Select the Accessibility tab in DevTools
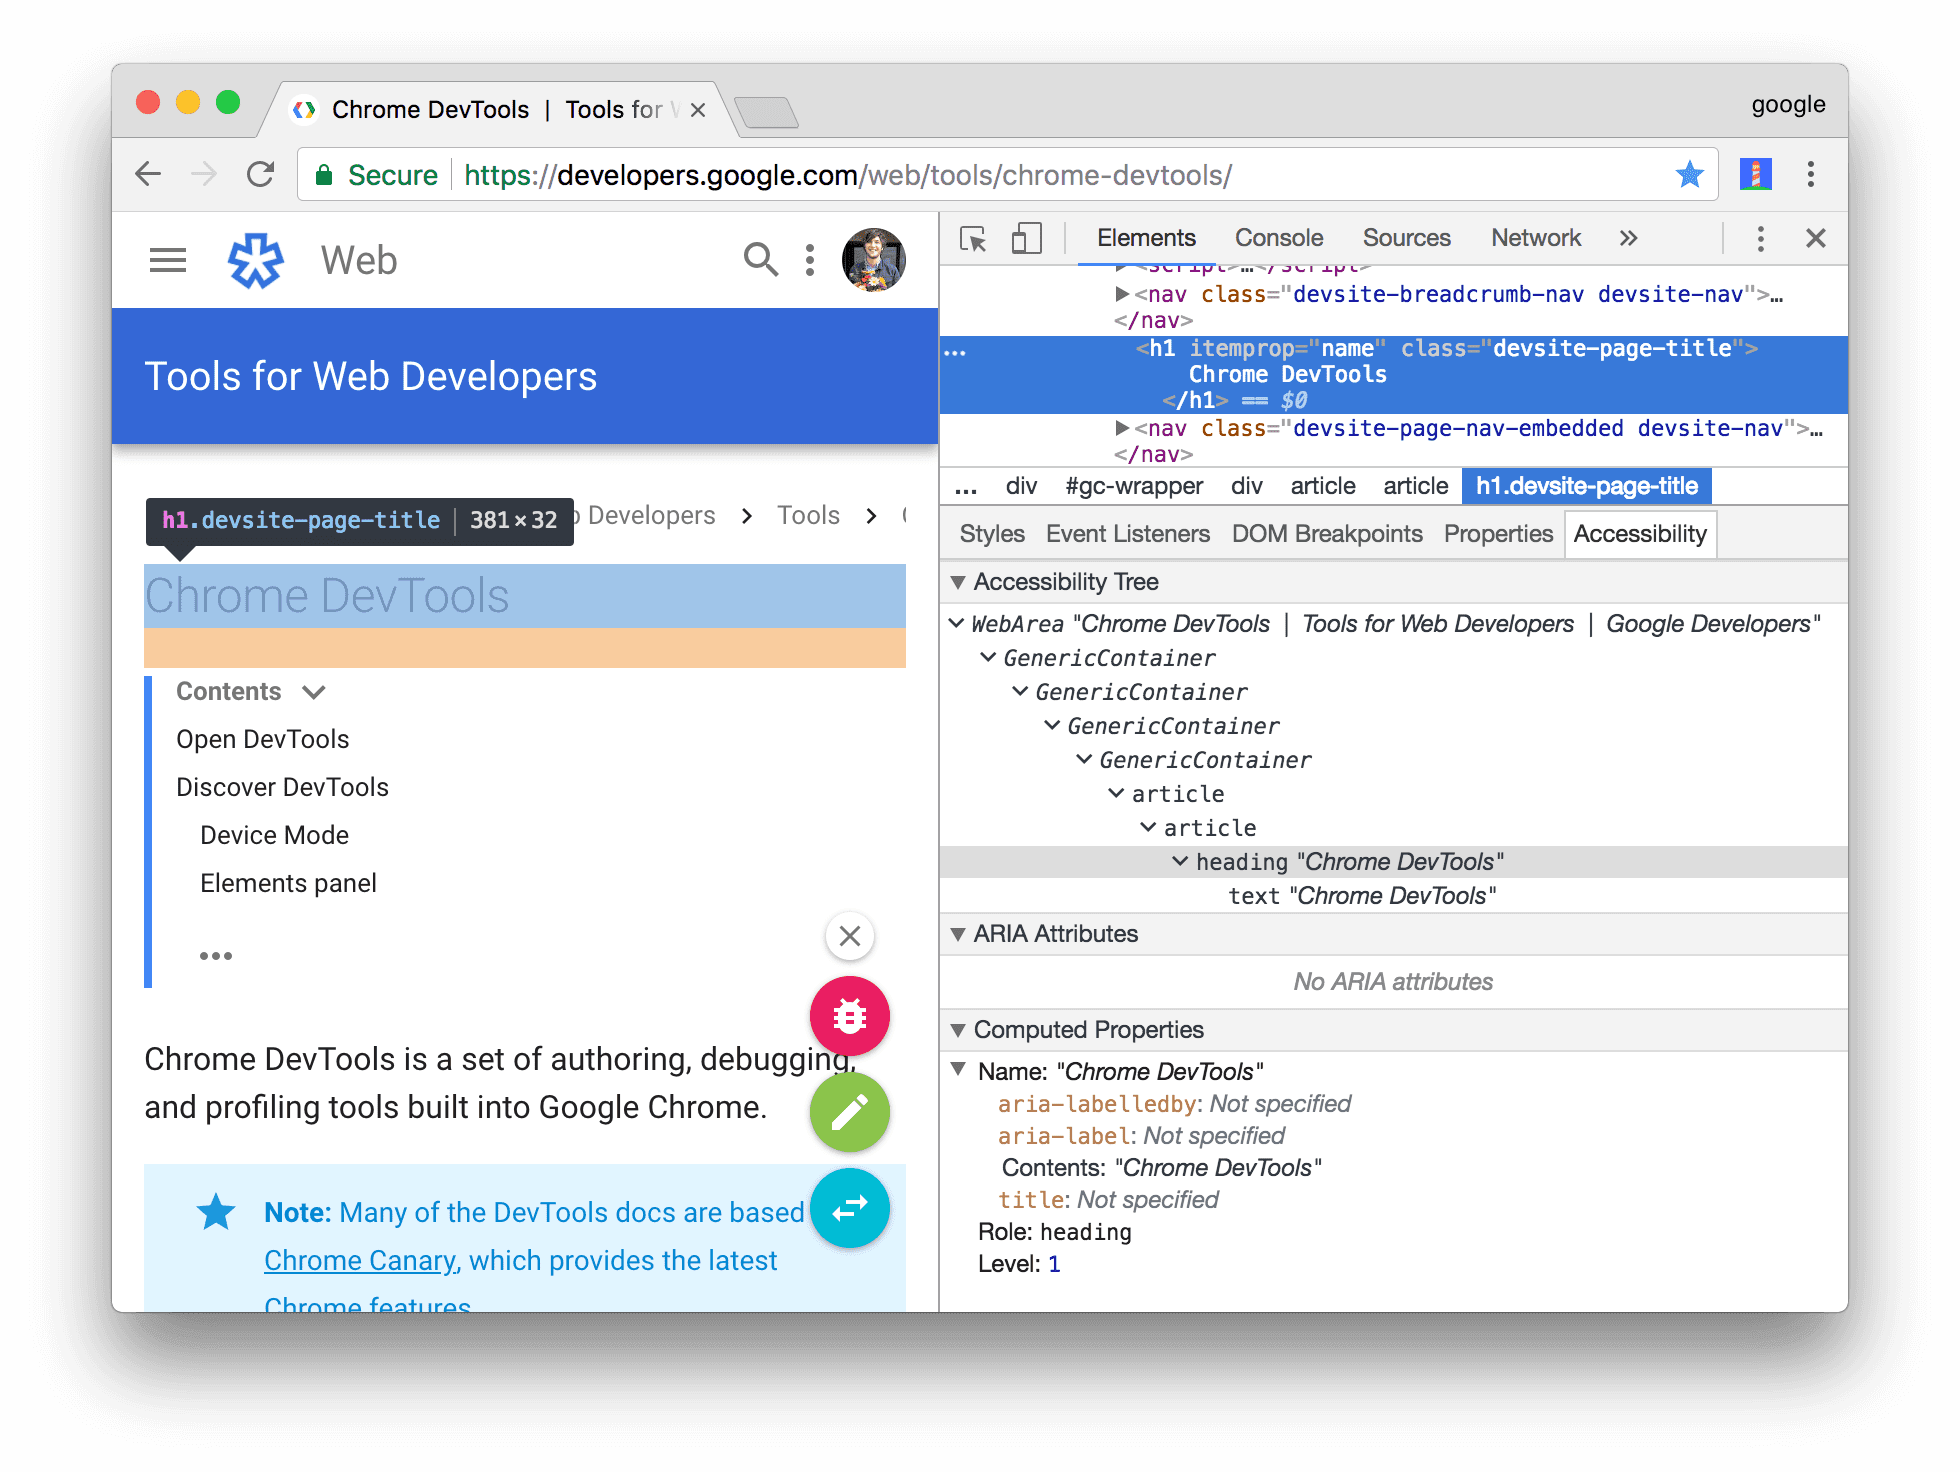 click(1642, 535)
